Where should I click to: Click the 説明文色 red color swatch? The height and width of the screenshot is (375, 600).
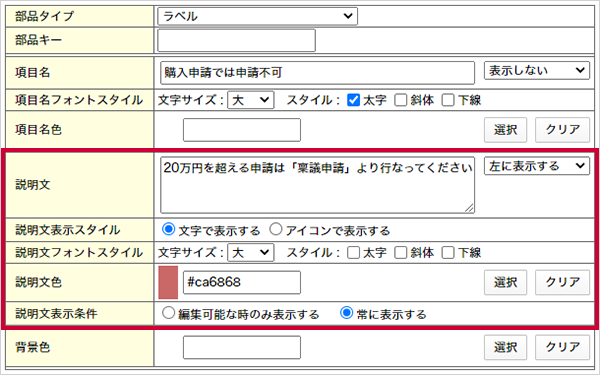click(x=168, y=282)
